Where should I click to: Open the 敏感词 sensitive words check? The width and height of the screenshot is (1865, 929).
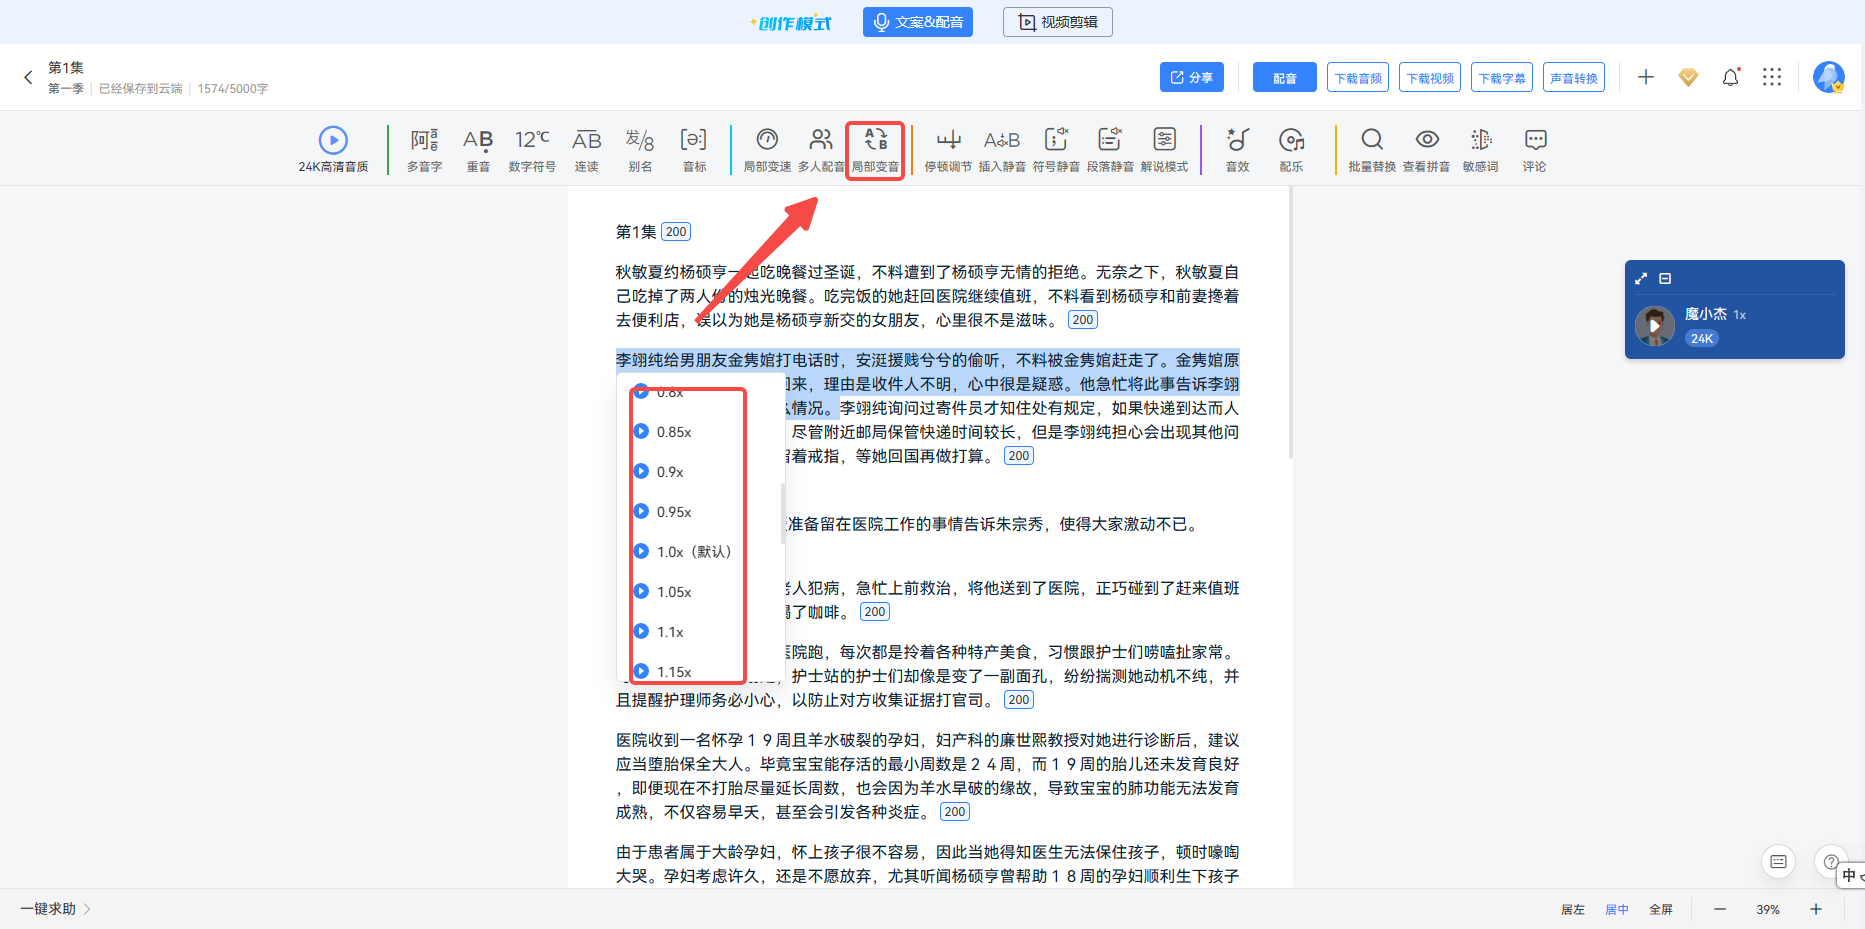click(1480, 148)
